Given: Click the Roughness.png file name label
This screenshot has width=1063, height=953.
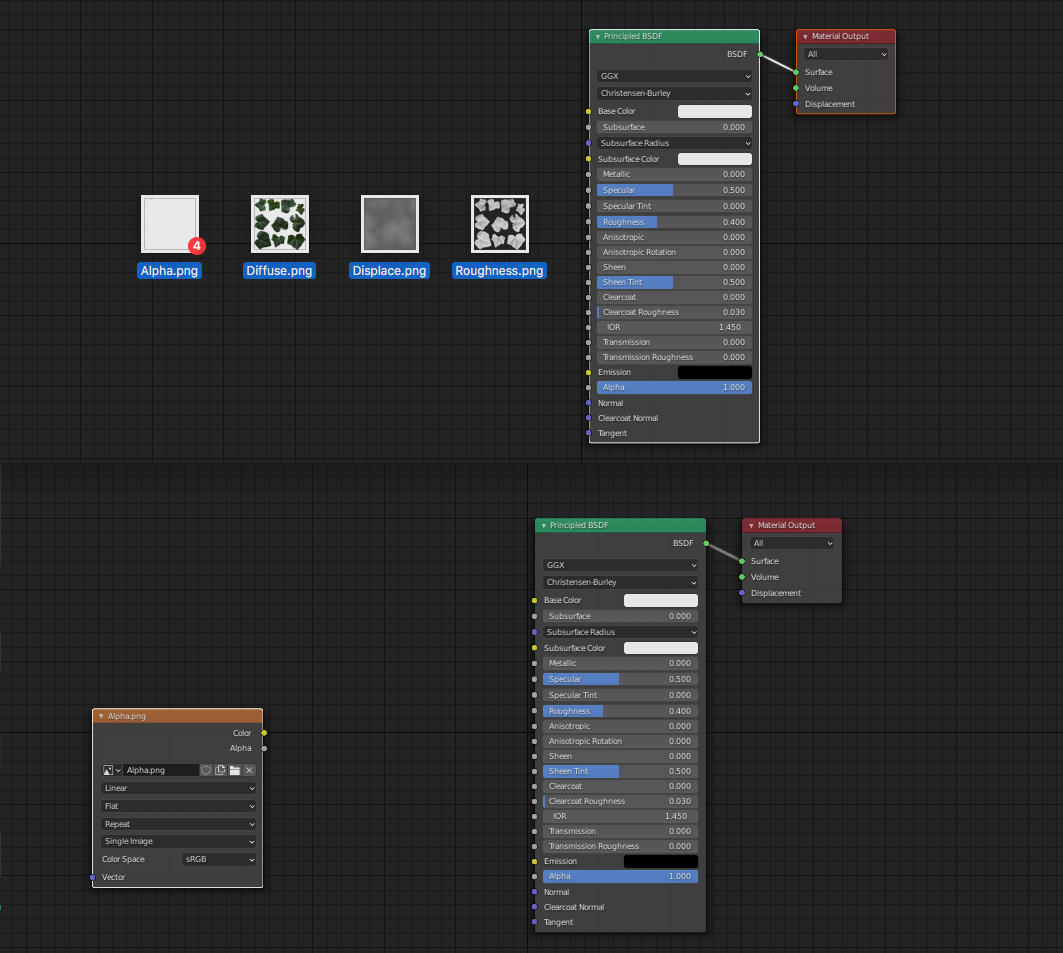Looking at the screenshot, I should coord(499,270).
